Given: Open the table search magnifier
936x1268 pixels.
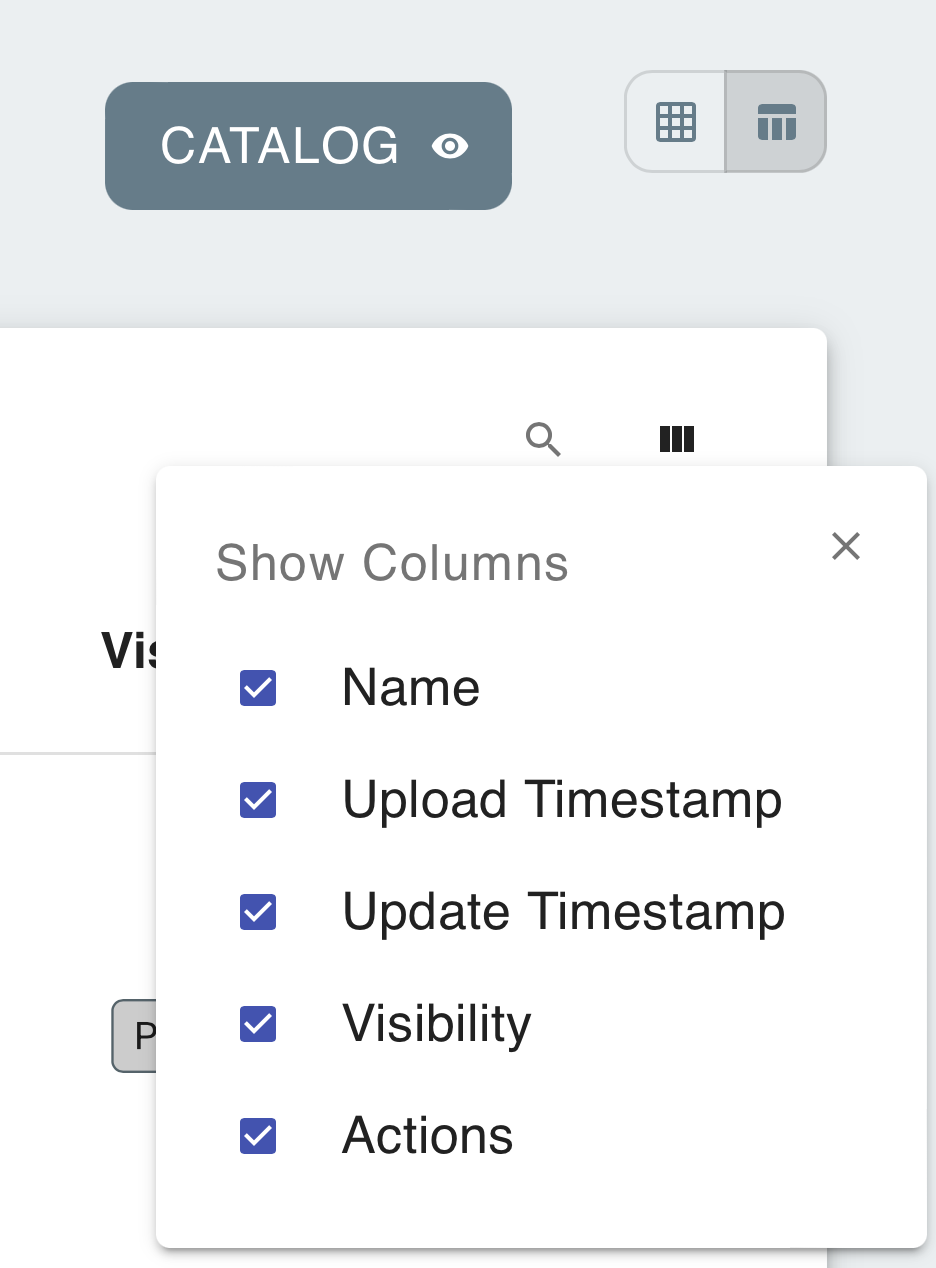Looking at the screenshot, I should tap(543, 439).
